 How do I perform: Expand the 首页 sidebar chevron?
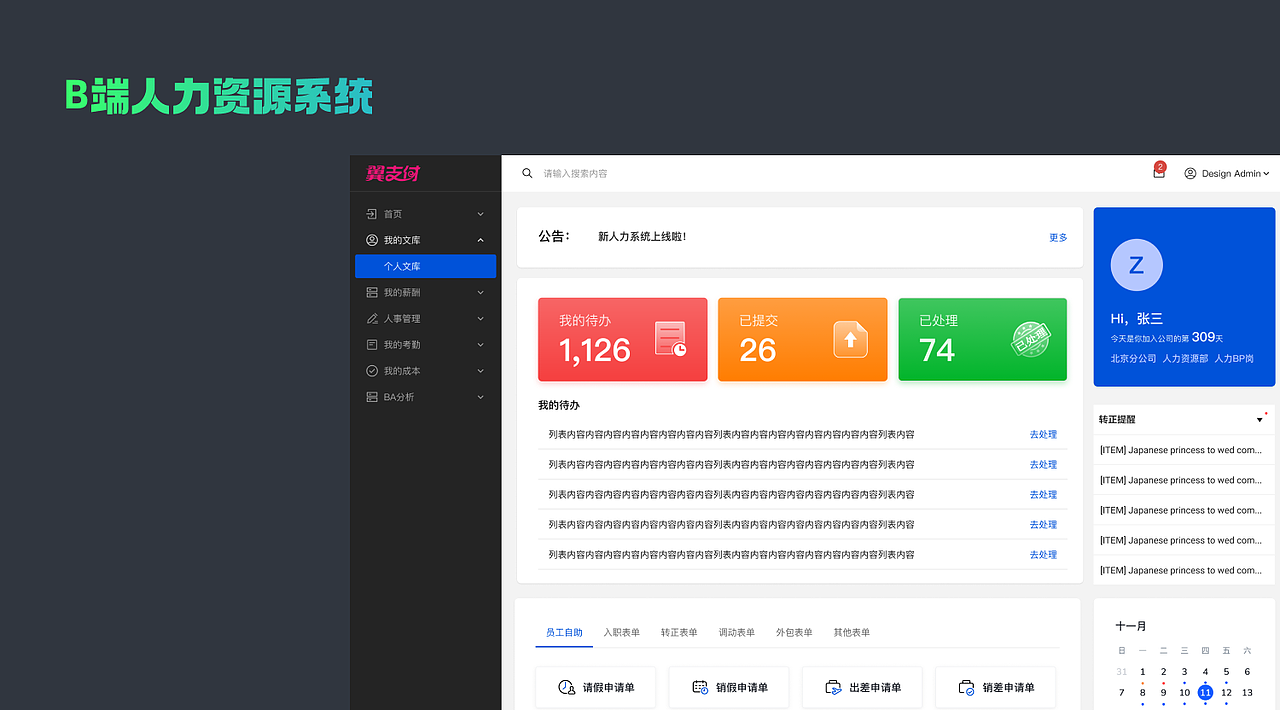(480, 214)
